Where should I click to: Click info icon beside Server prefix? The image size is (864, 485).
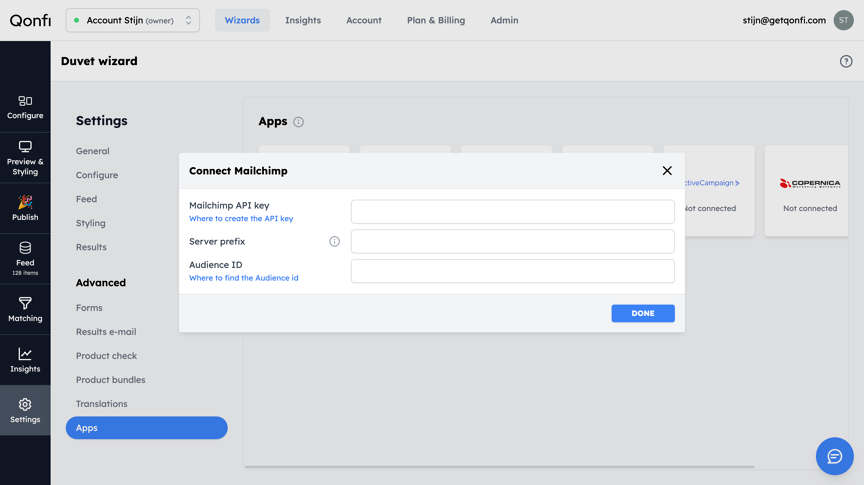click(334, 241)
